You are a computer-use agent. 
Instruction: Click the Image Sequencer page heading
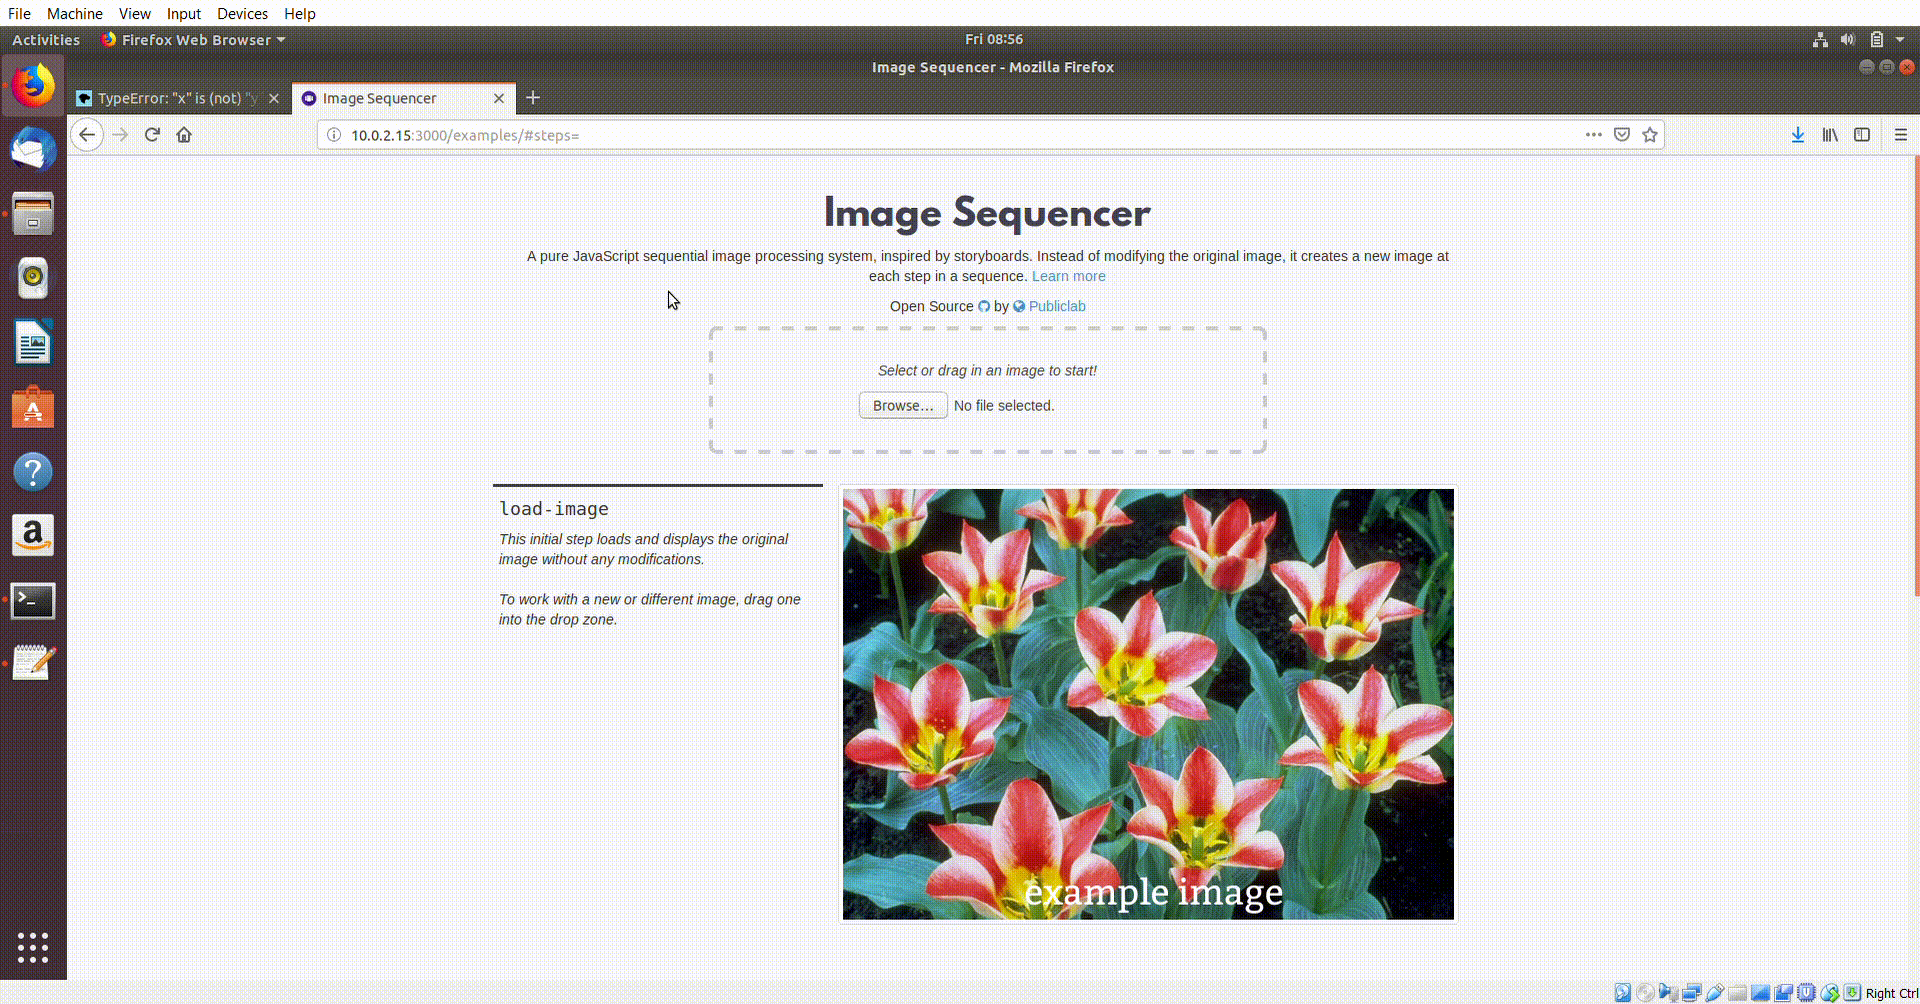(987, 213)
